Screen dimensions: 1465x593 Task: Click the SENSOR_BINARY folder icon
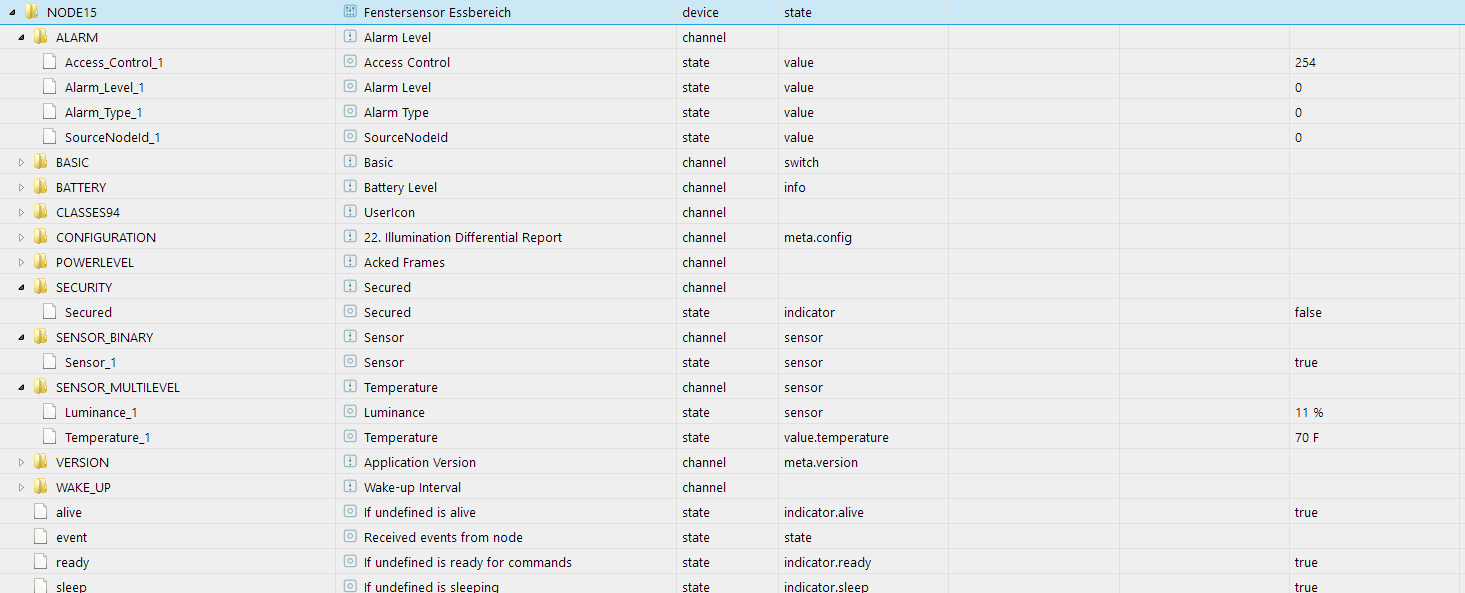(x=40, y=337)
